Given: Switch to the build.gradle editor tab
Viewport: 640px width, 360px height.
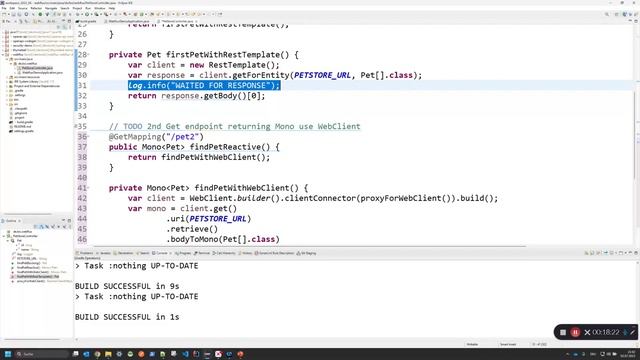Looking at the screenshot, I should pos(87,21).
